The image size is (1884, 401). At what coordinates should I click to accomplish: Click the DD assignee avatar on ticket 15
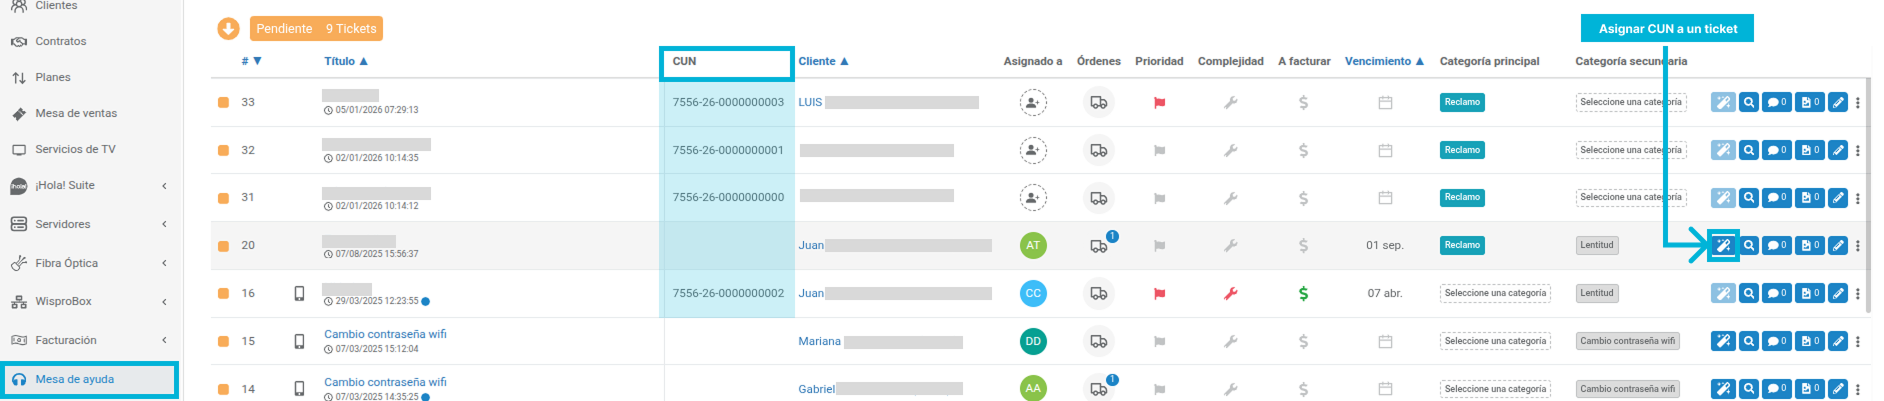click(x=1033, y=341)
